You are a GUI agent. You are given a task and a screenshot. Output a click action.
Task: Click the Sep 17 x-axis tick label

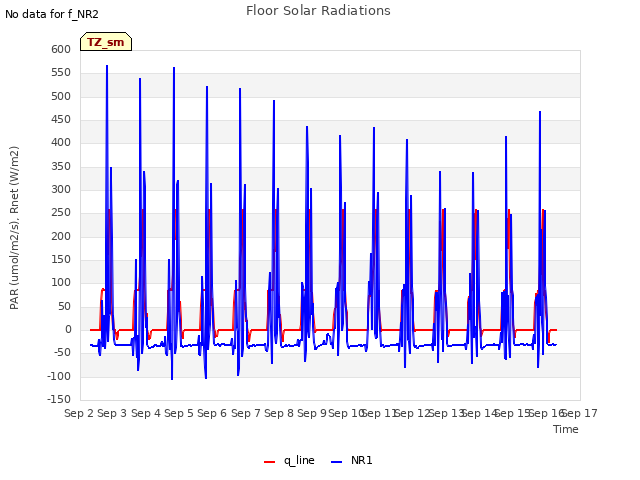pos(580,413)
